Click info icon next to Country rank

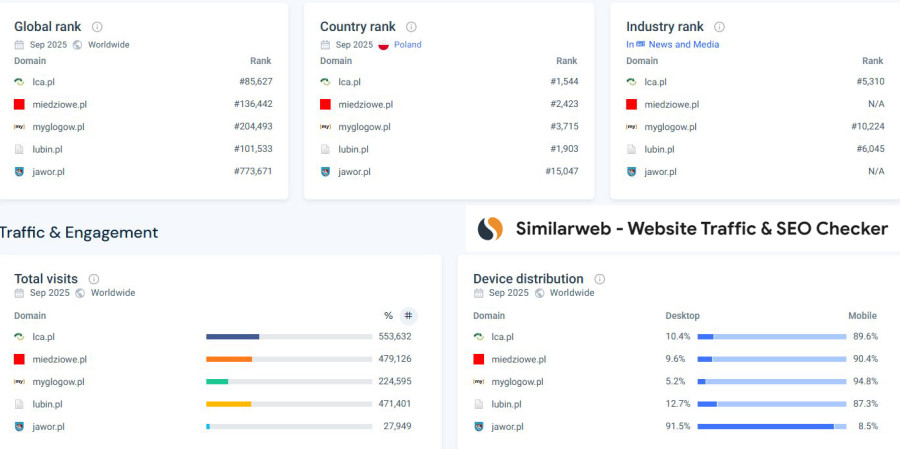point(411,27)
